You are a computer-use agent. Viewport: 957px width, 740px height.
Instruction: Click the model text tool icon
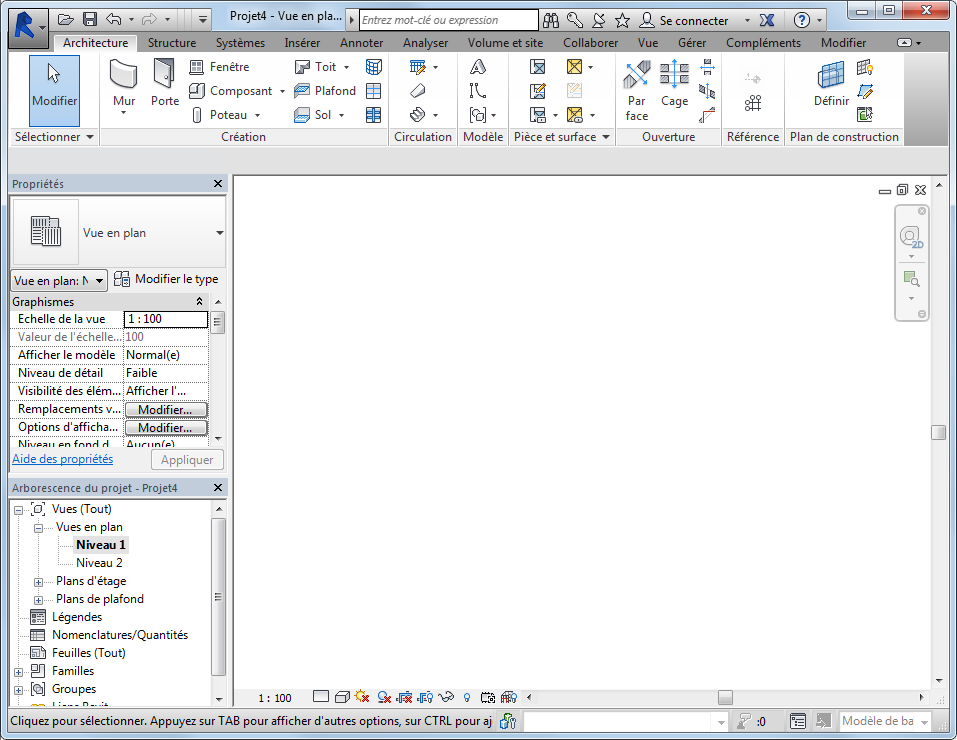tap(478, 67)
